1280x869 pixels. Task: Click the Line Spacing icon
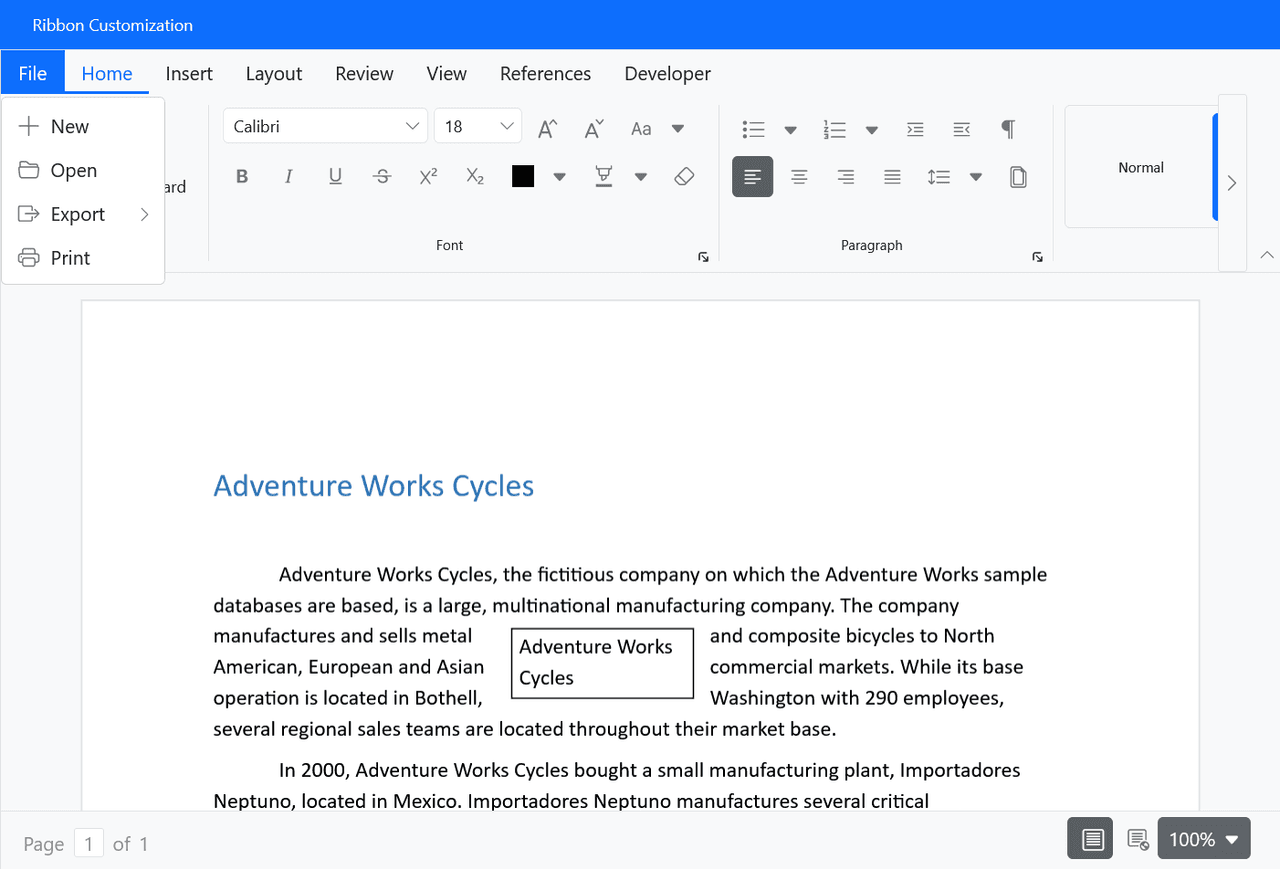click(x=938, y=177)
